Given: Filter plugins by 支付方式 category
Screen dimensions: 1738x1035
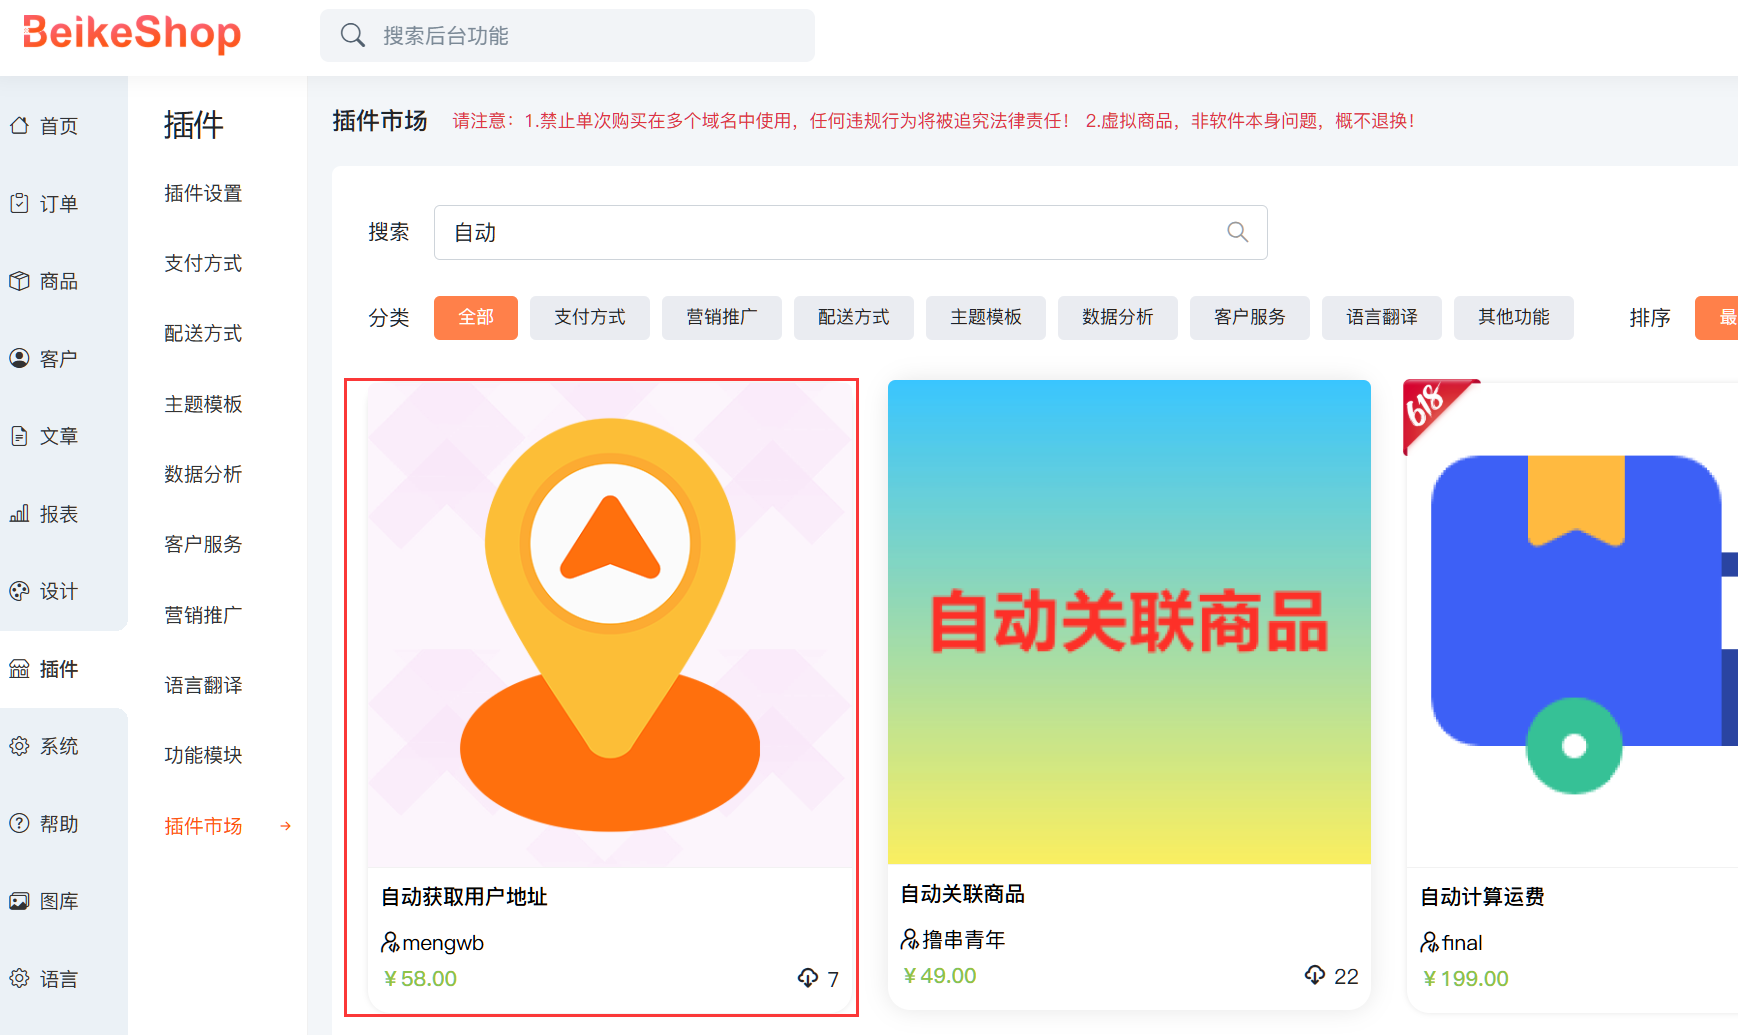Looking at the screenshot, I should coord(589,317).
